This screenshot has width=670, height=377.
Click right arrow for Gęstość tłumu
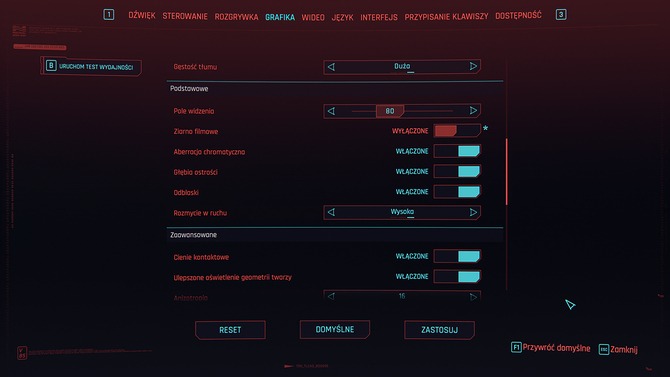[473, 66]
